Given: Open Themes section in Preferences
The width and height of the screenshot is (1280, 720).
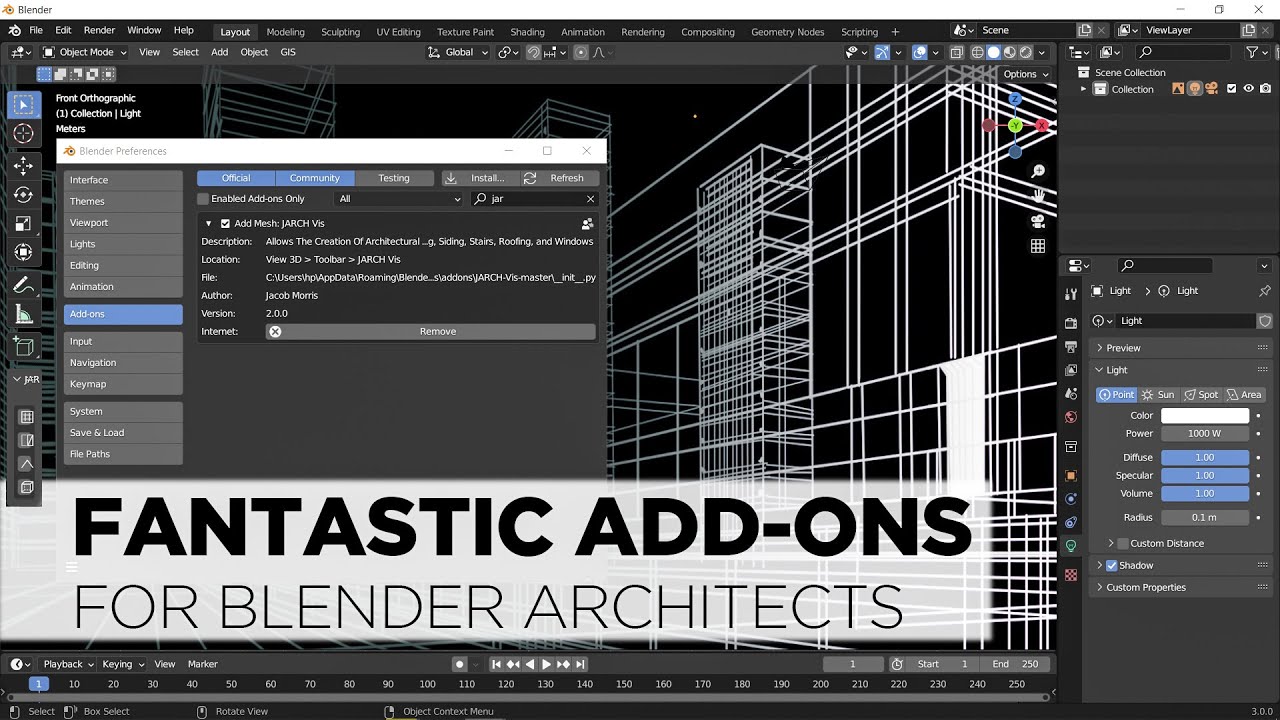Looking at the screenshot, I should 123,201.
